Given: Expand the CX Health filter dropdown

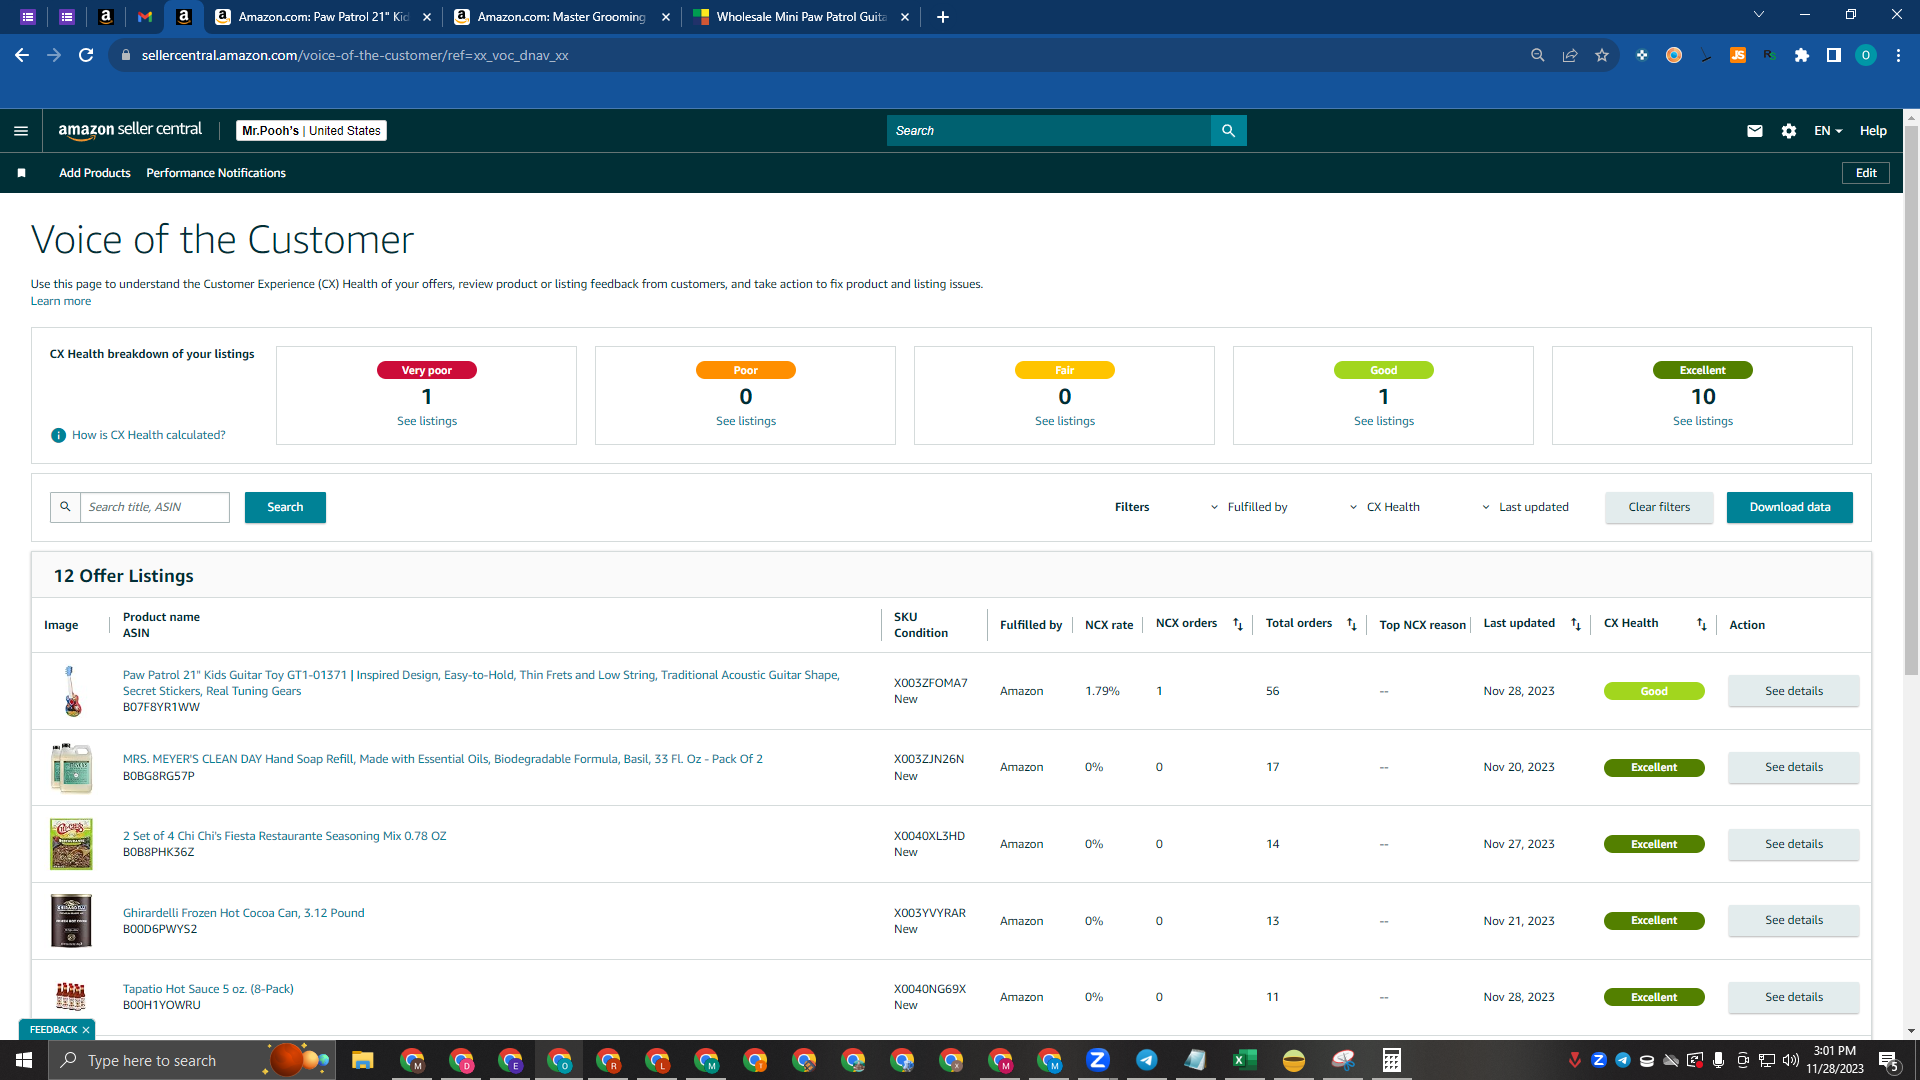Looking at the screenshot, I should [x=1385, y=507].
